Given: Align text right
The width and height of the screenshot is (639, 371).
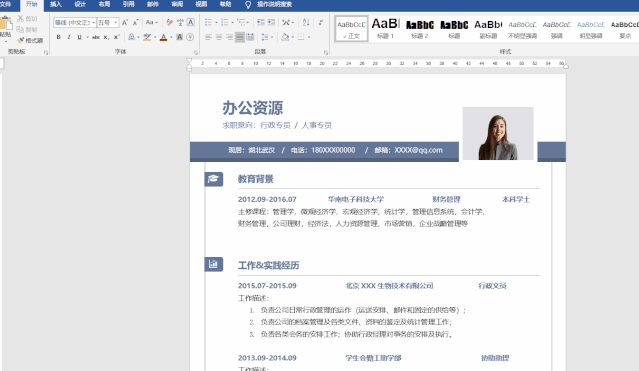Looking at the screenshot, I should (229, 37).
